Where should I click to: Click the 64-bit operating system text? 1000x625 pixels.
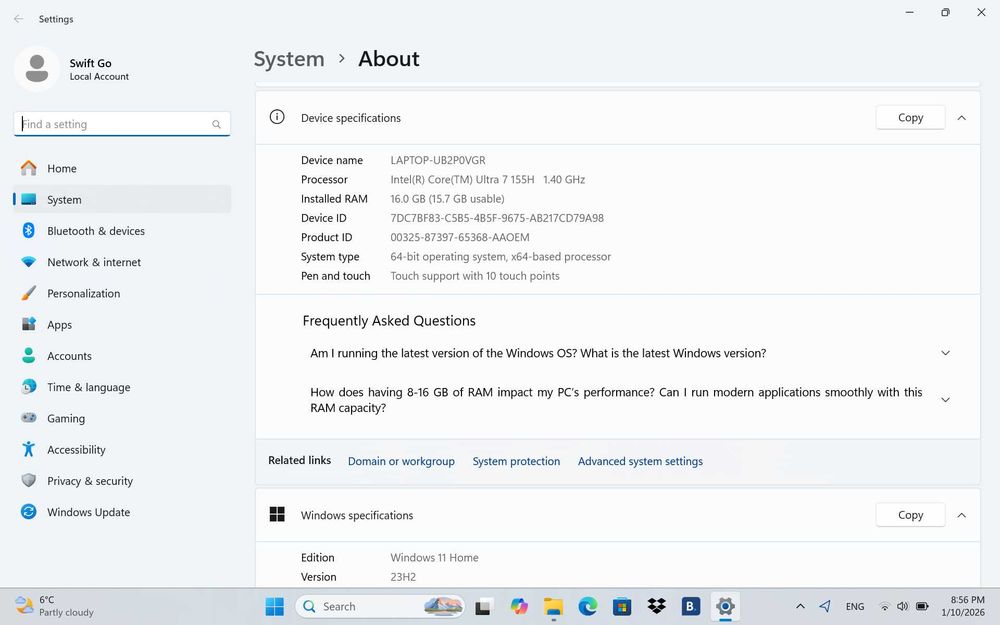(x=501, y=256)
